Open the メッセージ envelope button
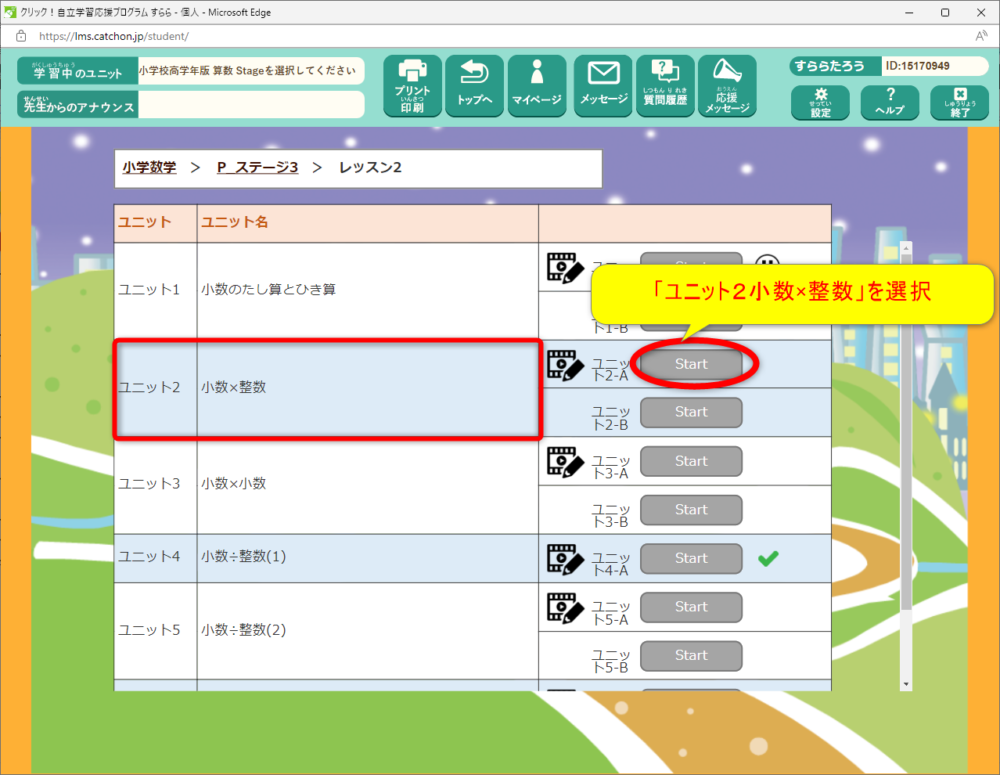 (603, 85)
